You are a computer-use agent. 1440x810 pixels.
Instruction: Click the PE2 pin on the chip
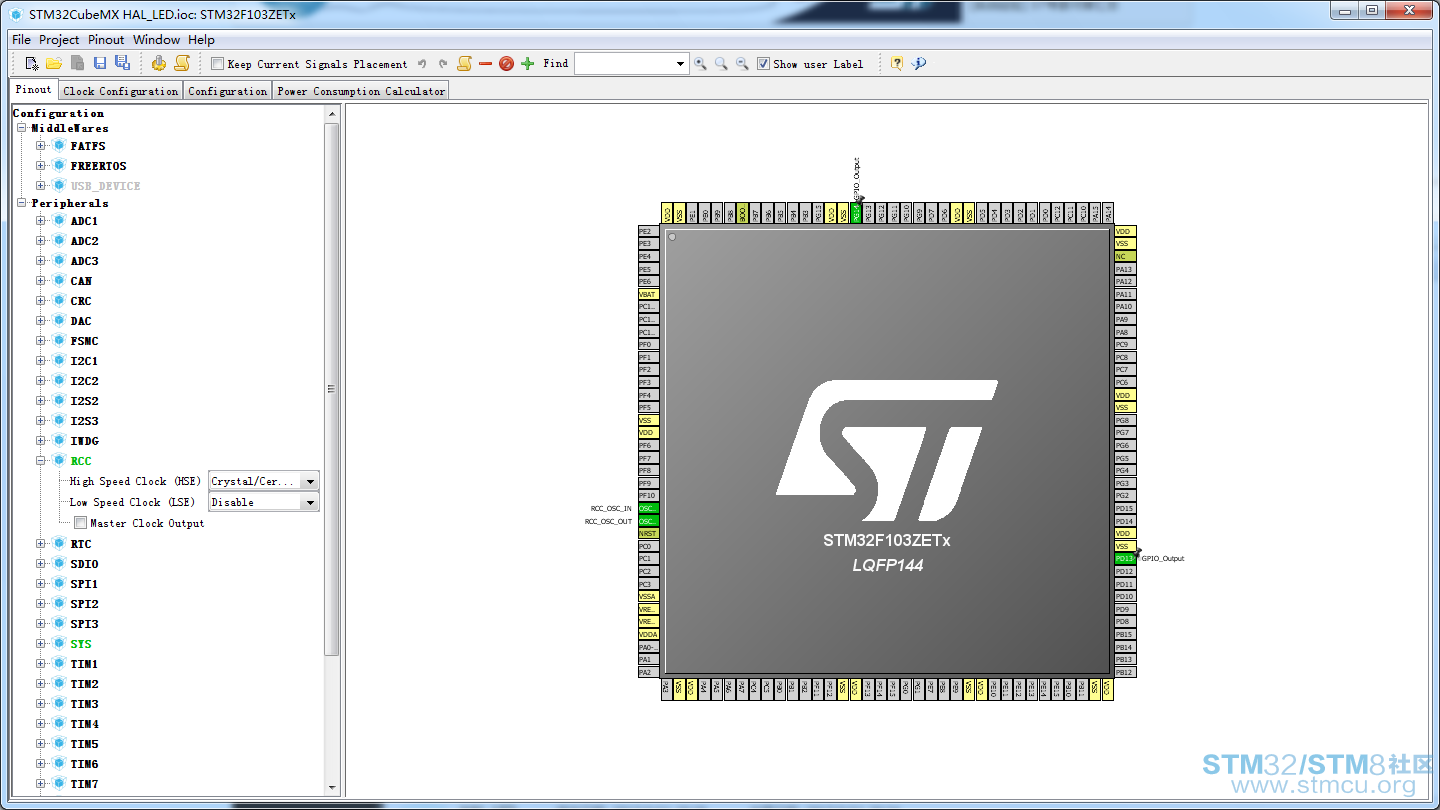point(648,231)
